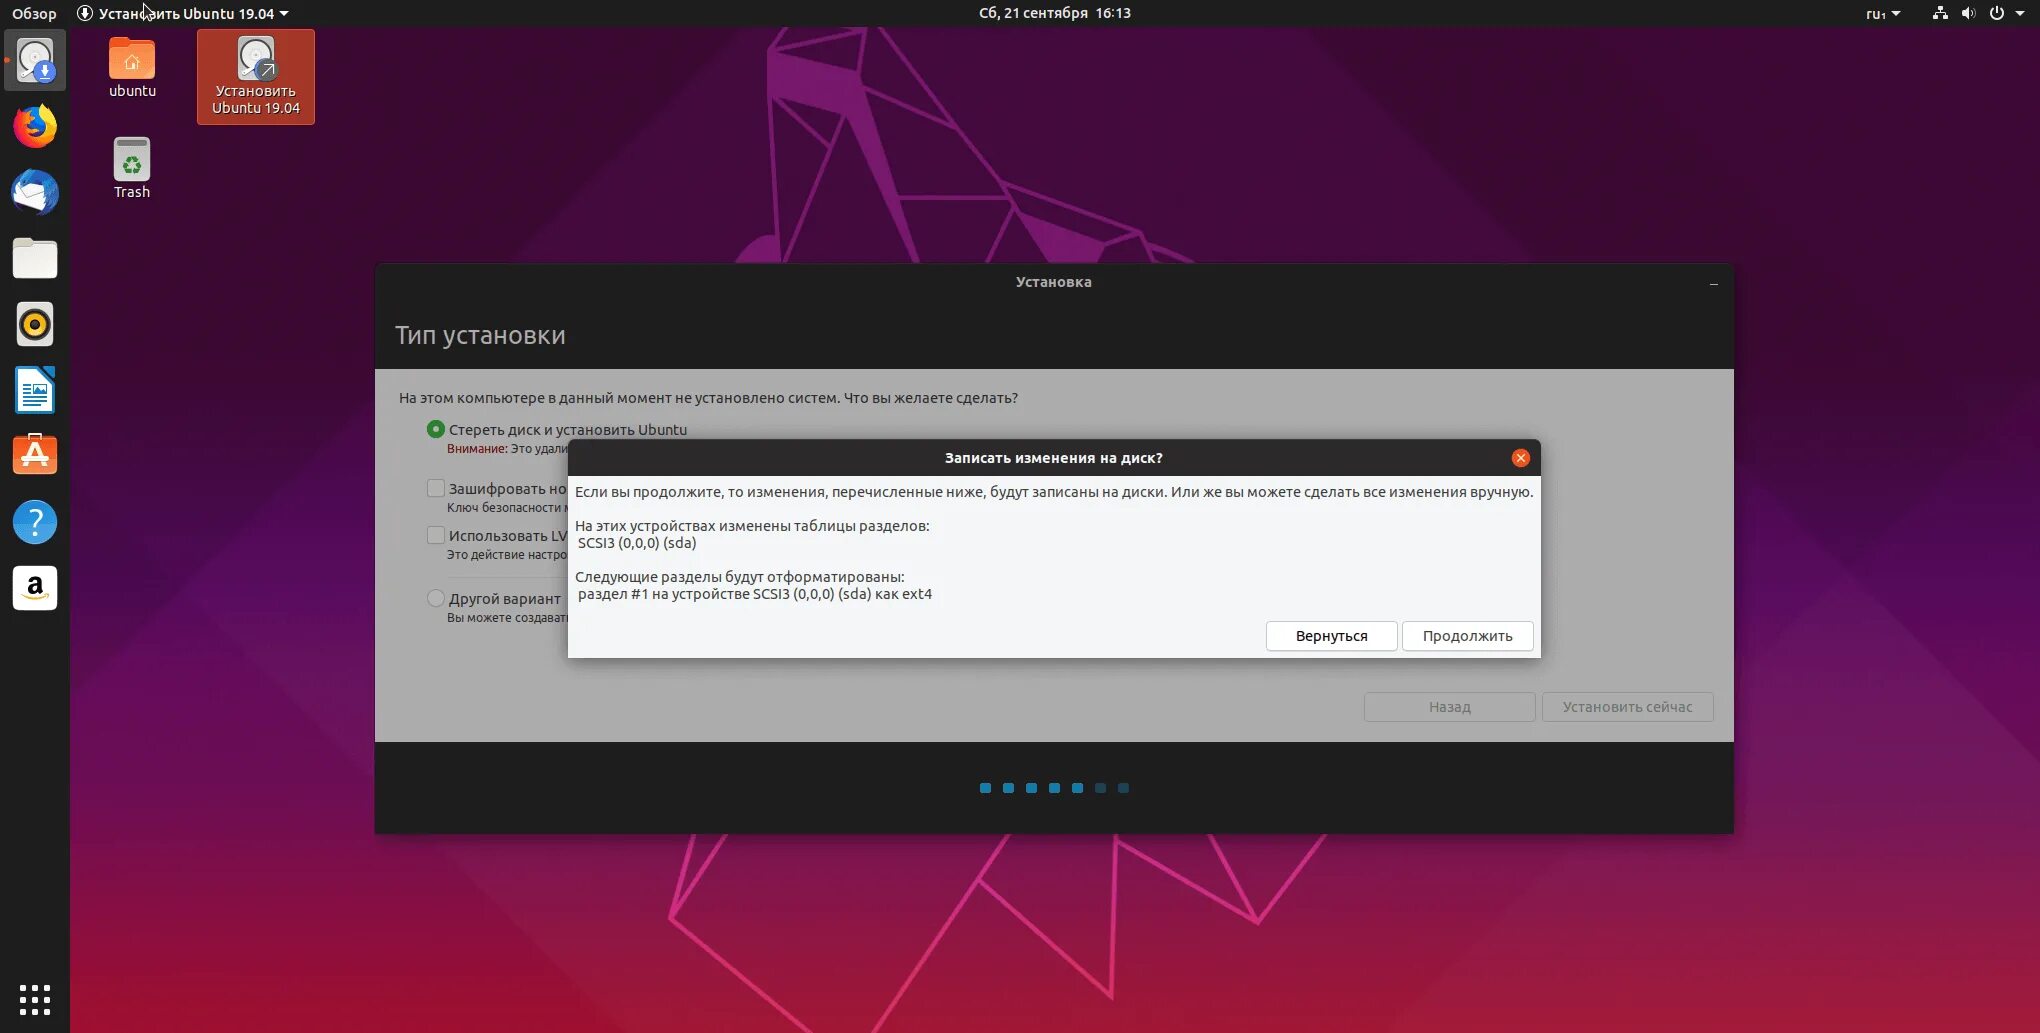
Task: Open Thunderbird mail from the dock
Action: [x=35, y=192]
